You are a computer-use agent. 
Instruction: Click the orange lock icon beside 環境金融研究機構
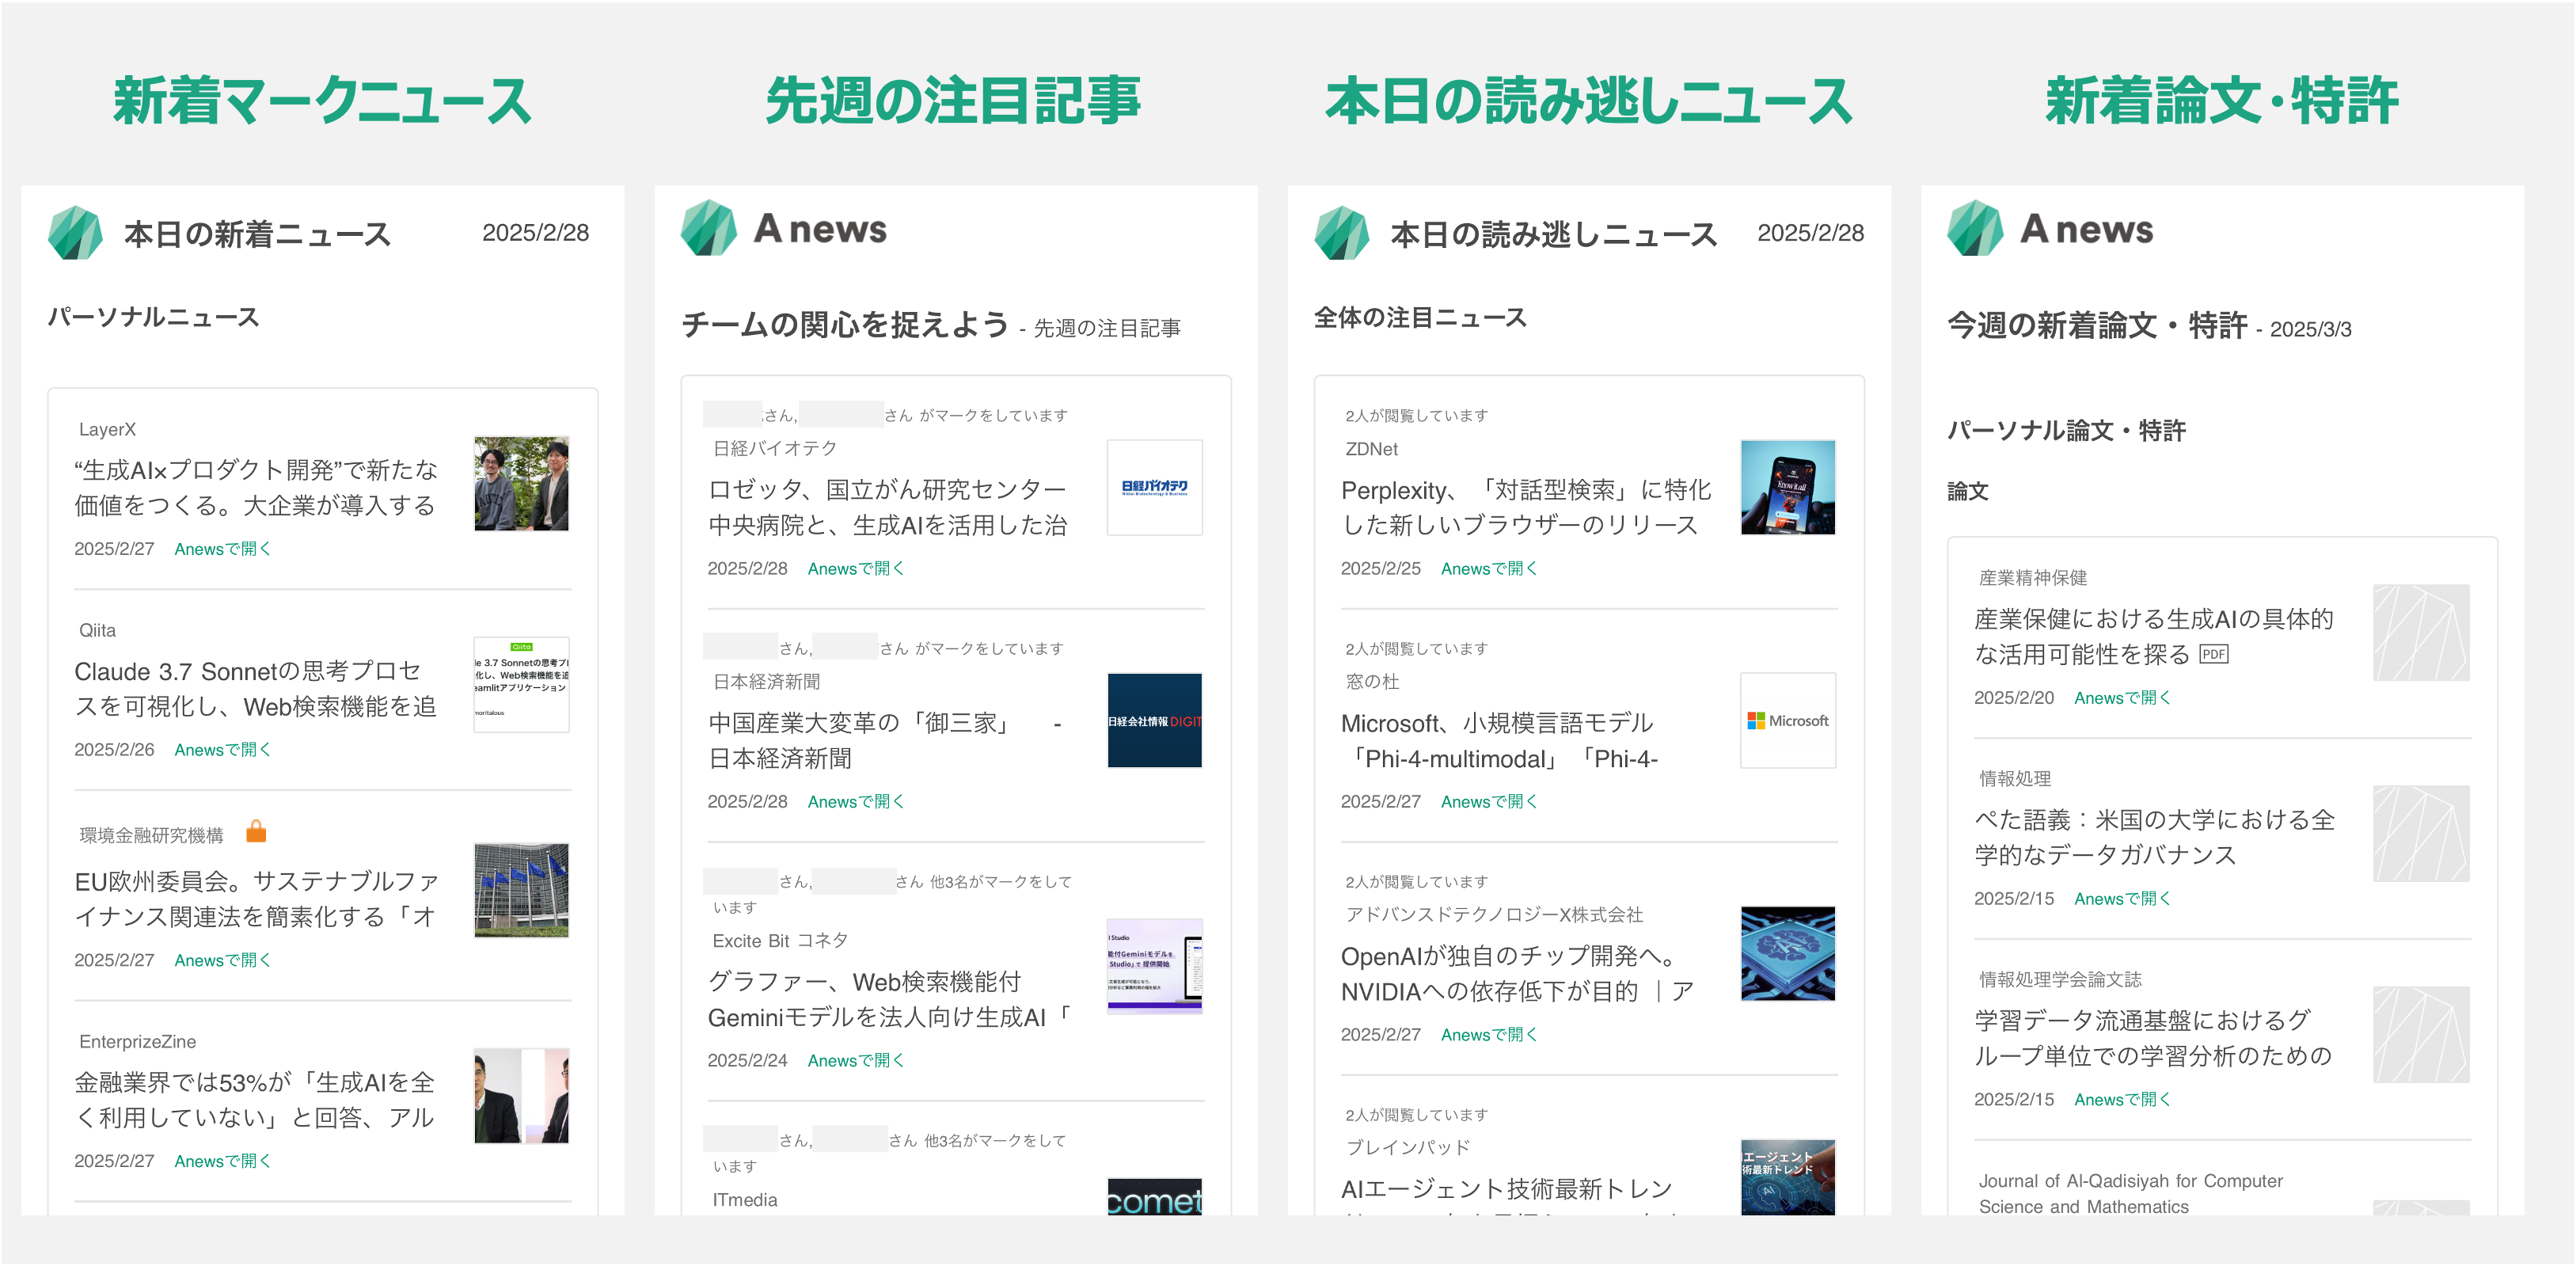pyautogui.click(x=256, y=831)
